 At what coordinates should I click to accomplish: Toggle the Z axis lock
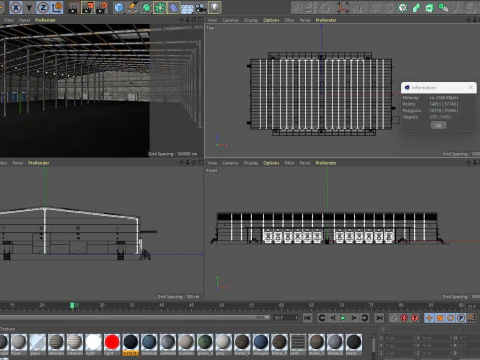[43, 7]
